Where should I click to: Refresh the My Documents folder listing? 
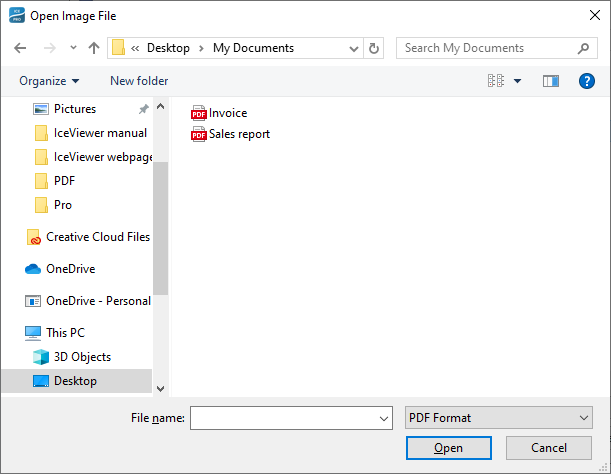374,48
